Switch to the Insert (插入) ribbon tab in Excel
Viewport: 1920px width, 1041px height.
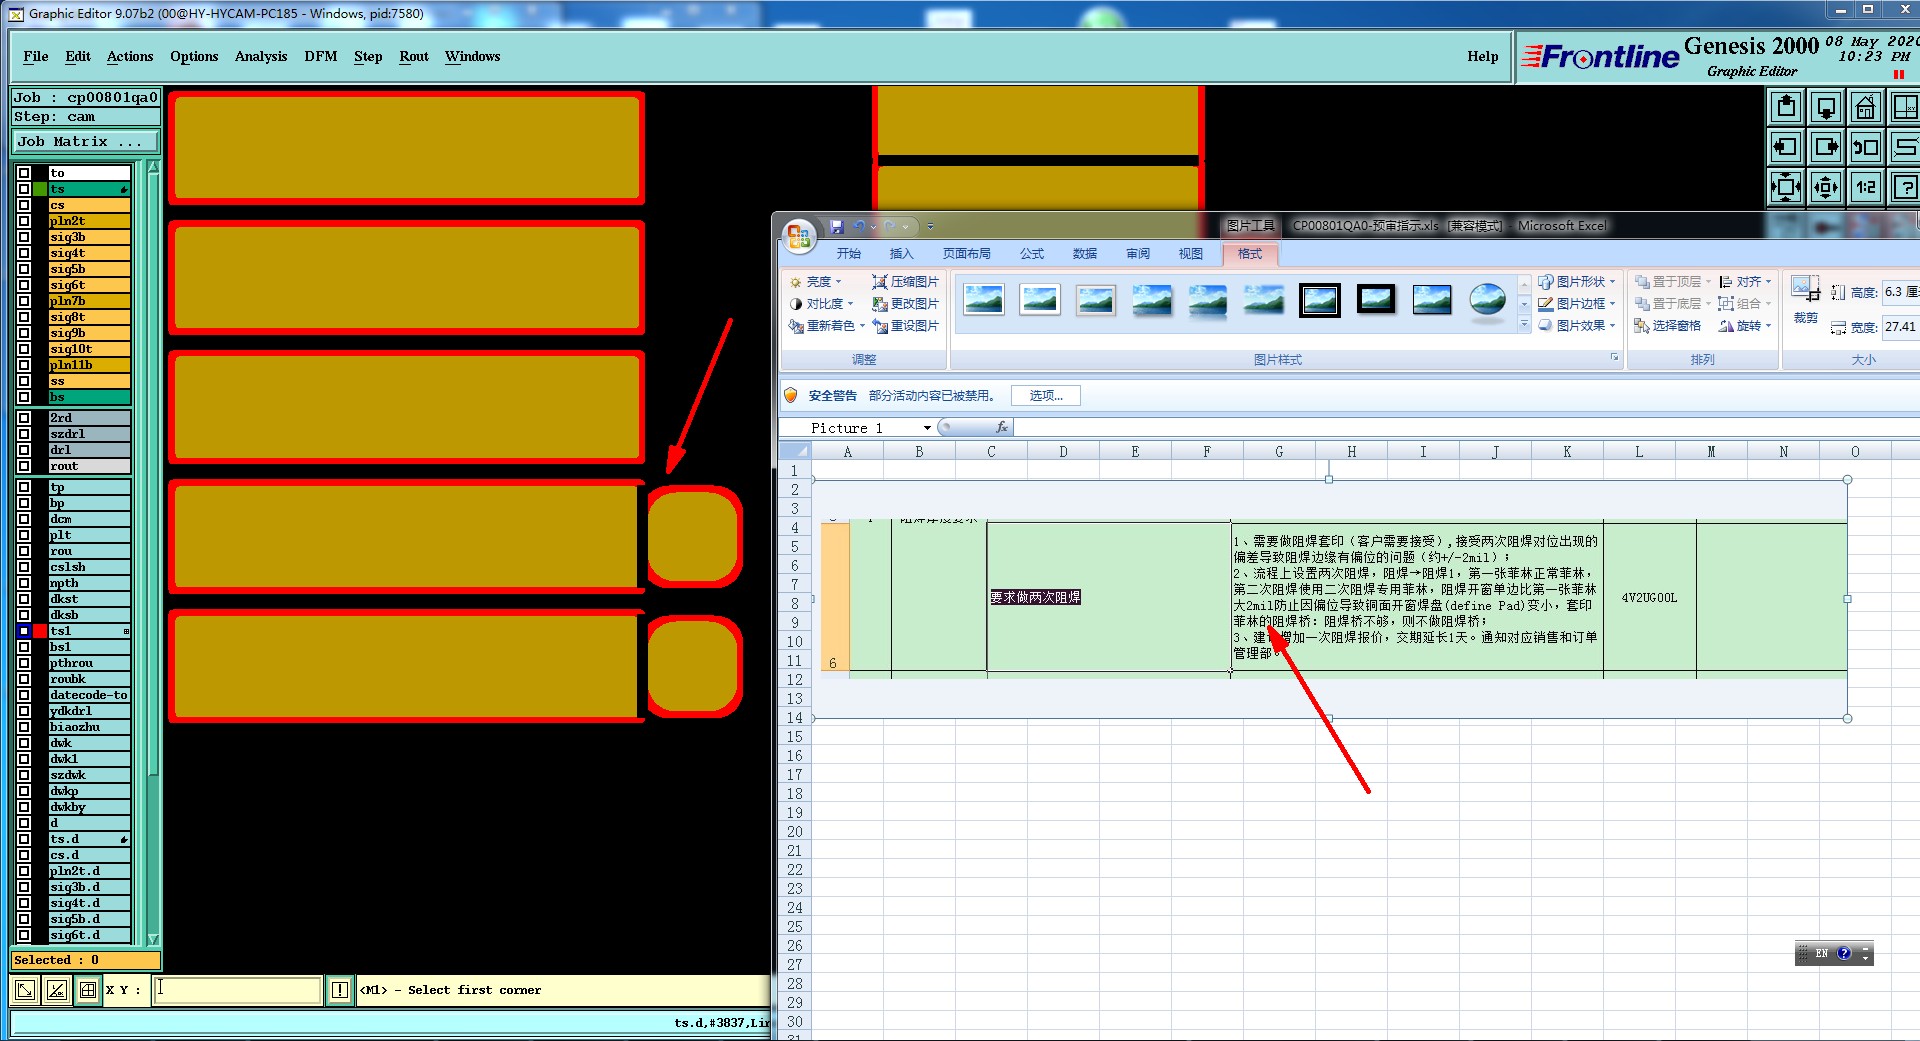[x=901, y=254]
